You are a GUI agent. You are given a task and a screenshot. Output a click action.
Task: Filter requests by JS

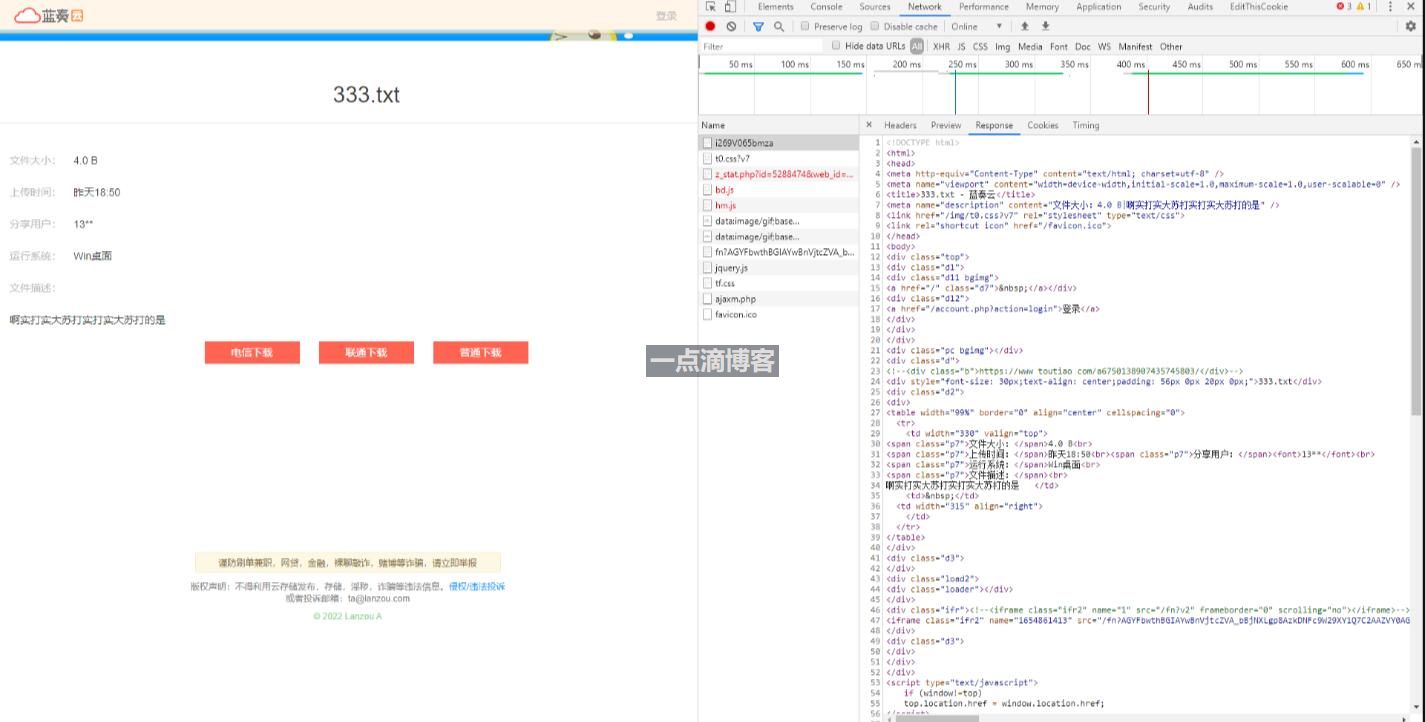coord(961,46)
